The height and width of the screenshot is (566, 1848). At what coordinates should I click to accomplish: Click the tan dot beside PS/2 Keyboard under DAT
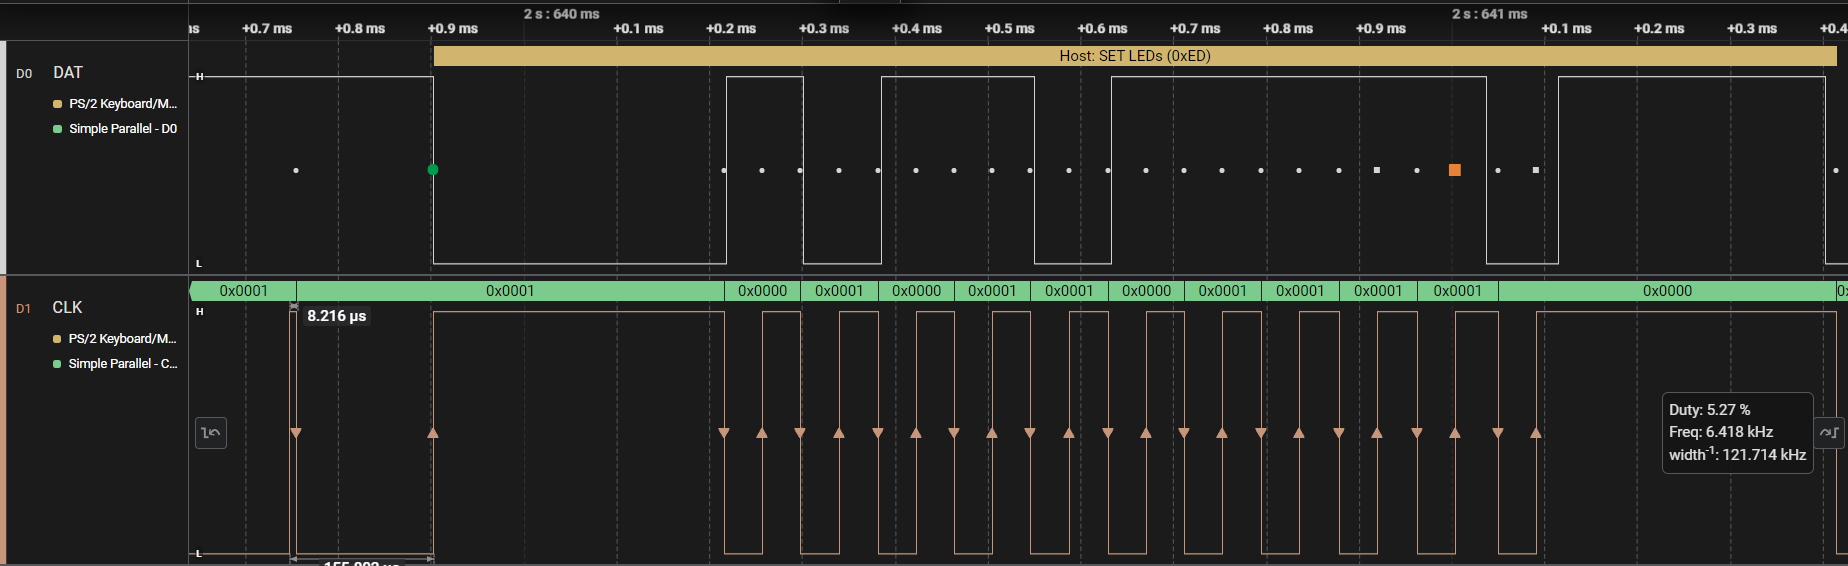point(57,104)
